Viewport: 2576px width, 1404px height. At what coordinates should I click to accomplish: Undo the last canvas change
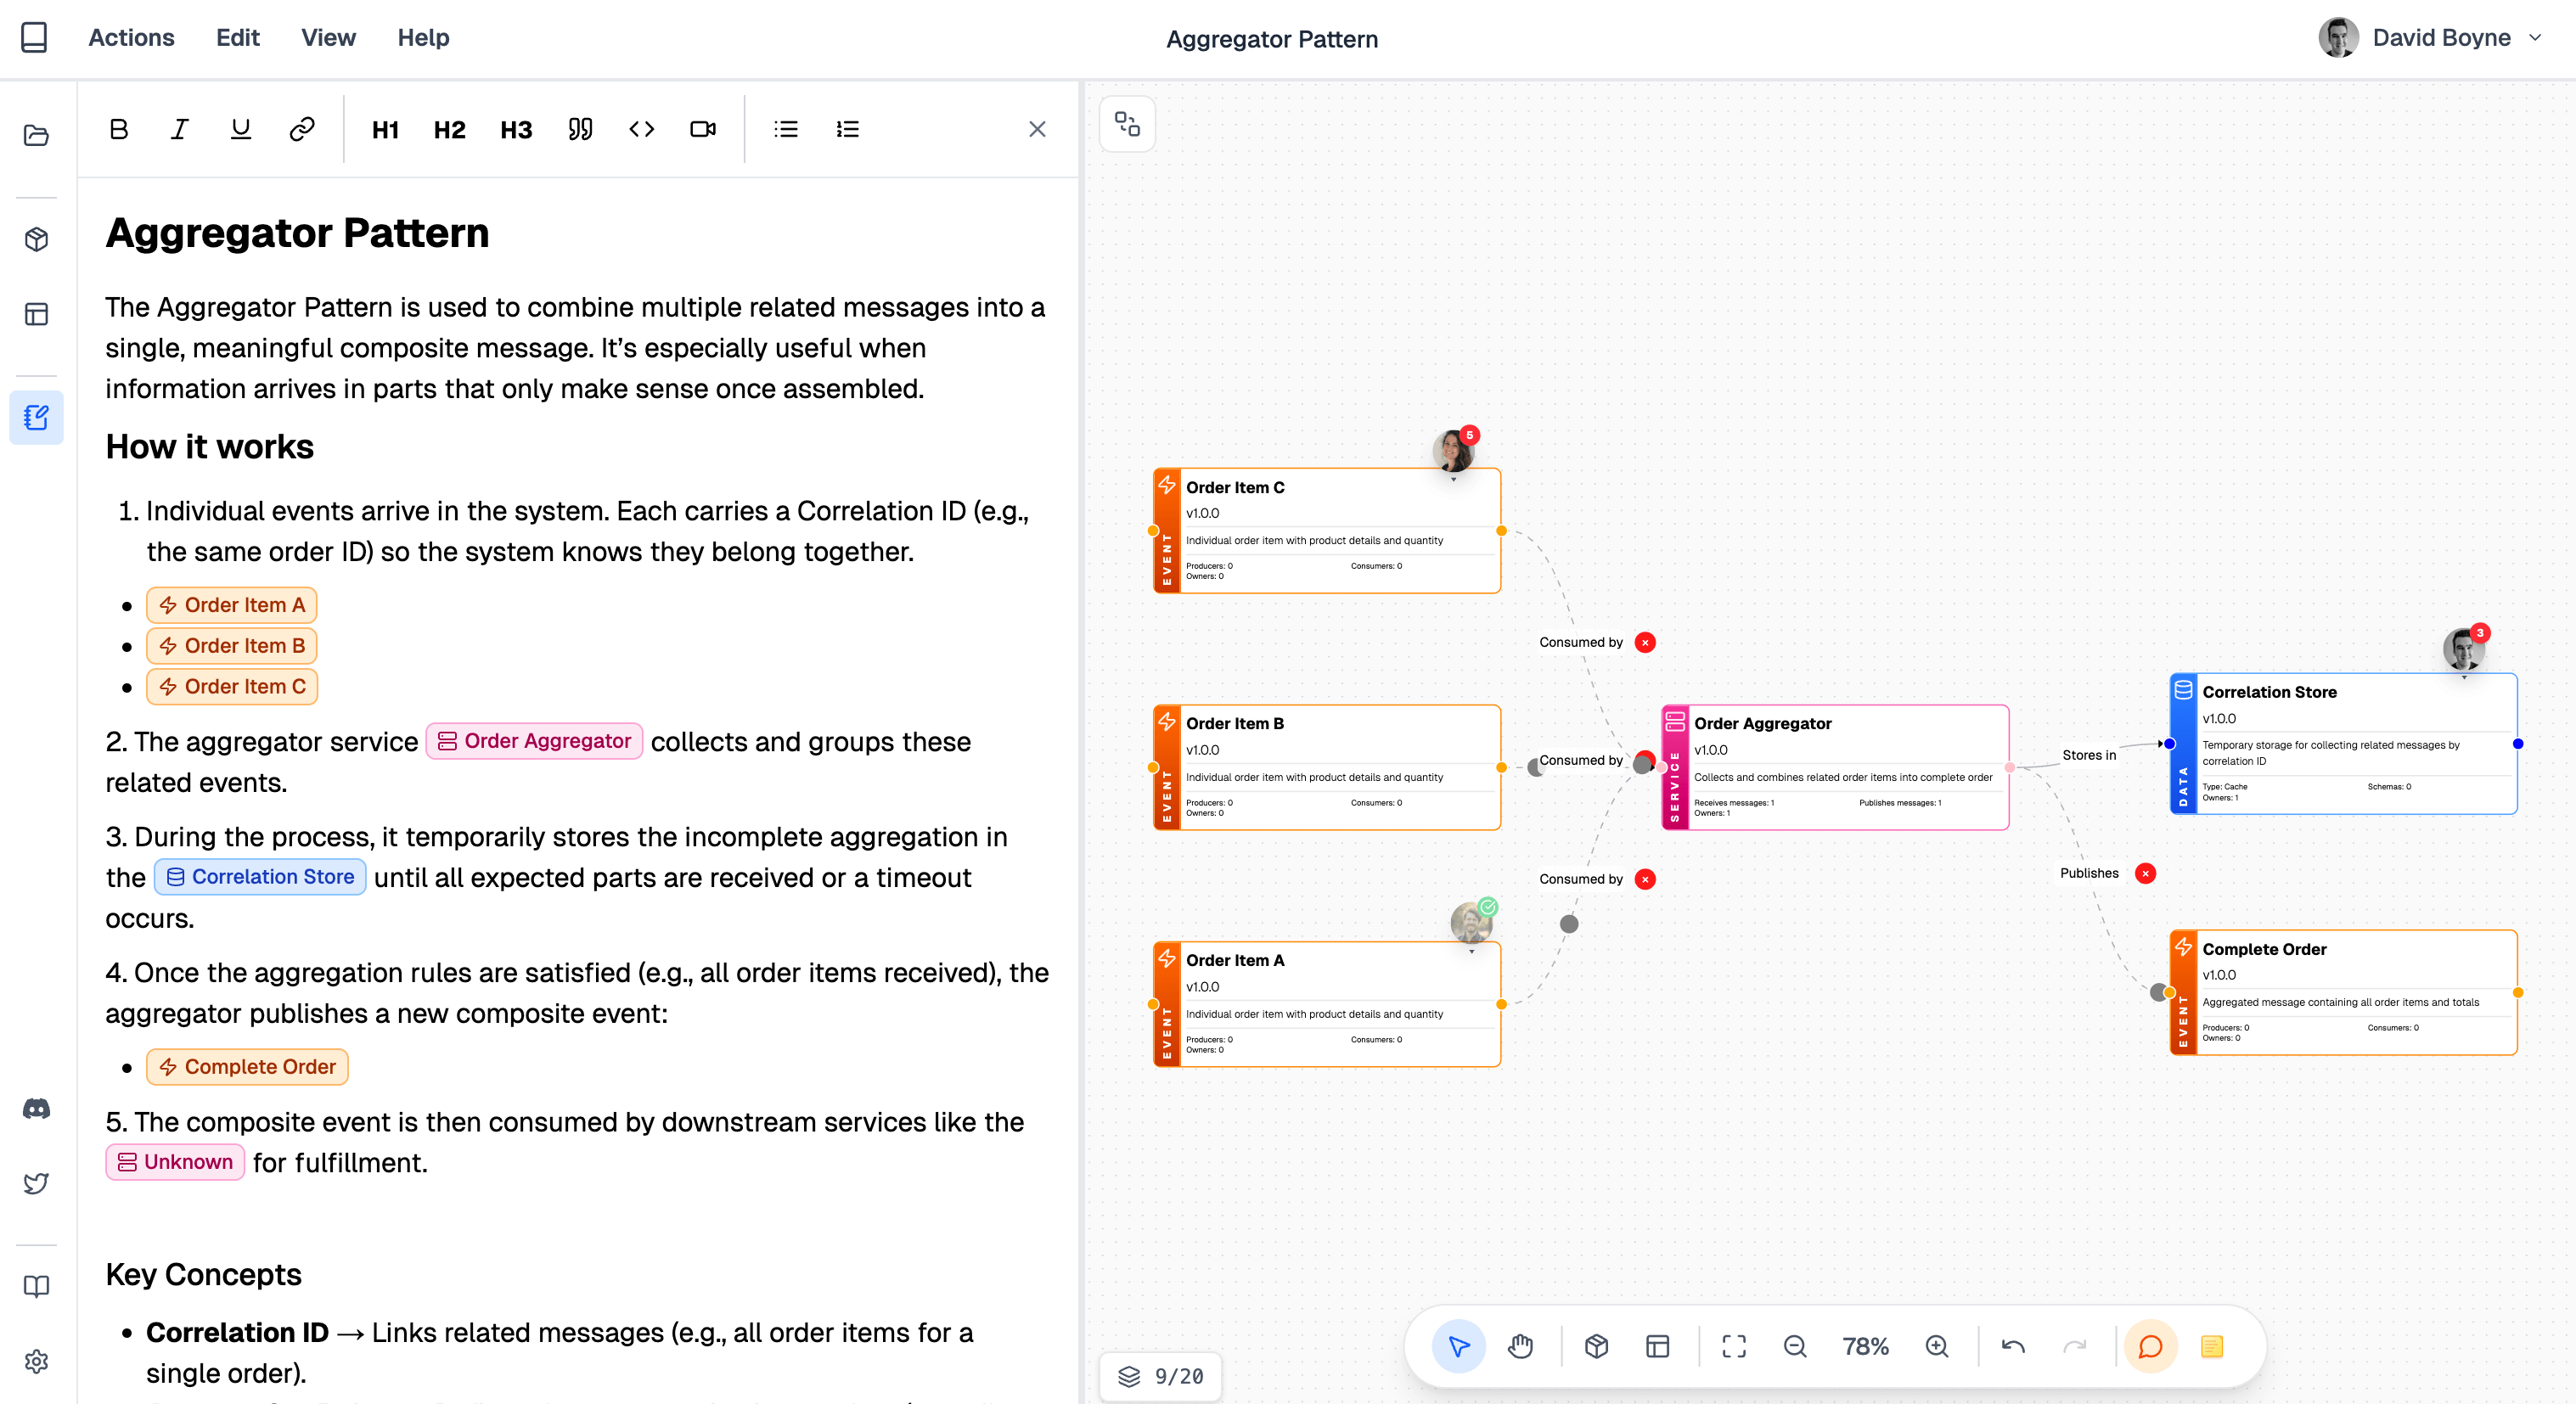point(2013,1346)
